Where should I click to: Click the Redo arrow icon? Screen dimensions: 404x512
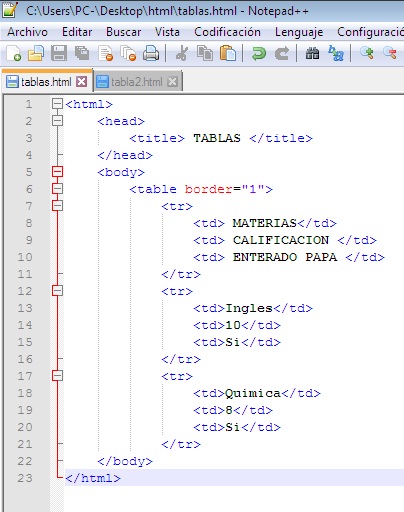pyautogui.click(x=282, y=53)
